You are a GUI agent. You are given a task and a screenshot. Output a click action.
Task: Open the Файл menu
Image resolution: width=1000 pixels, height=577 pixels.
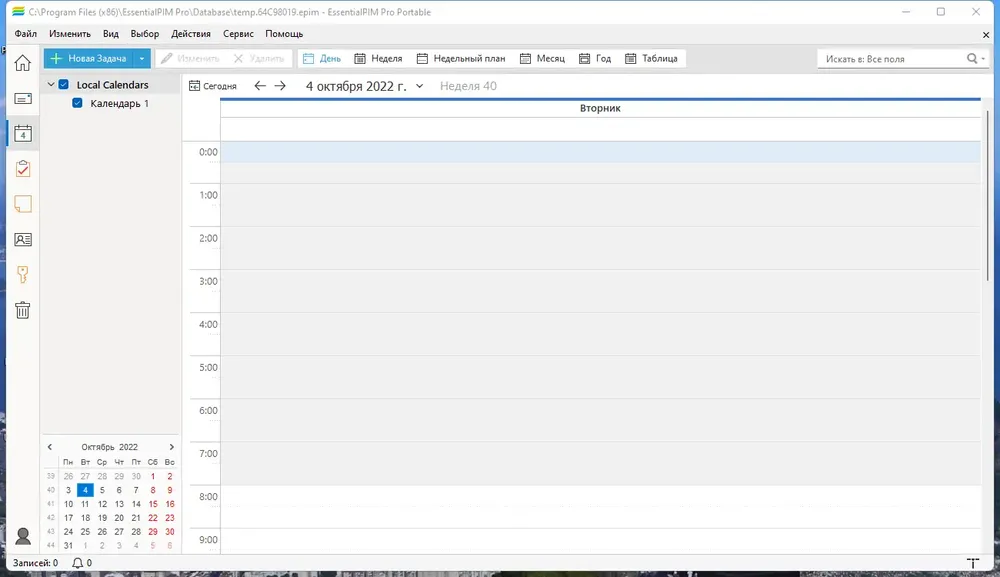26,34
